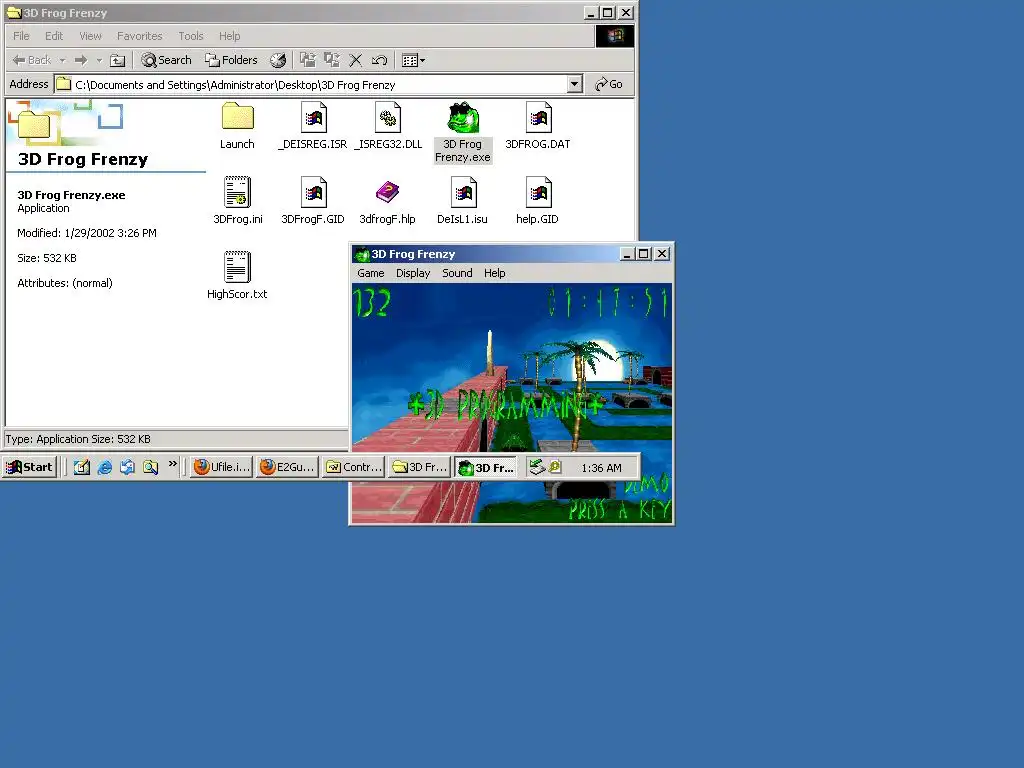Select the 3DFrogF.GID file icon

[313, 193]
